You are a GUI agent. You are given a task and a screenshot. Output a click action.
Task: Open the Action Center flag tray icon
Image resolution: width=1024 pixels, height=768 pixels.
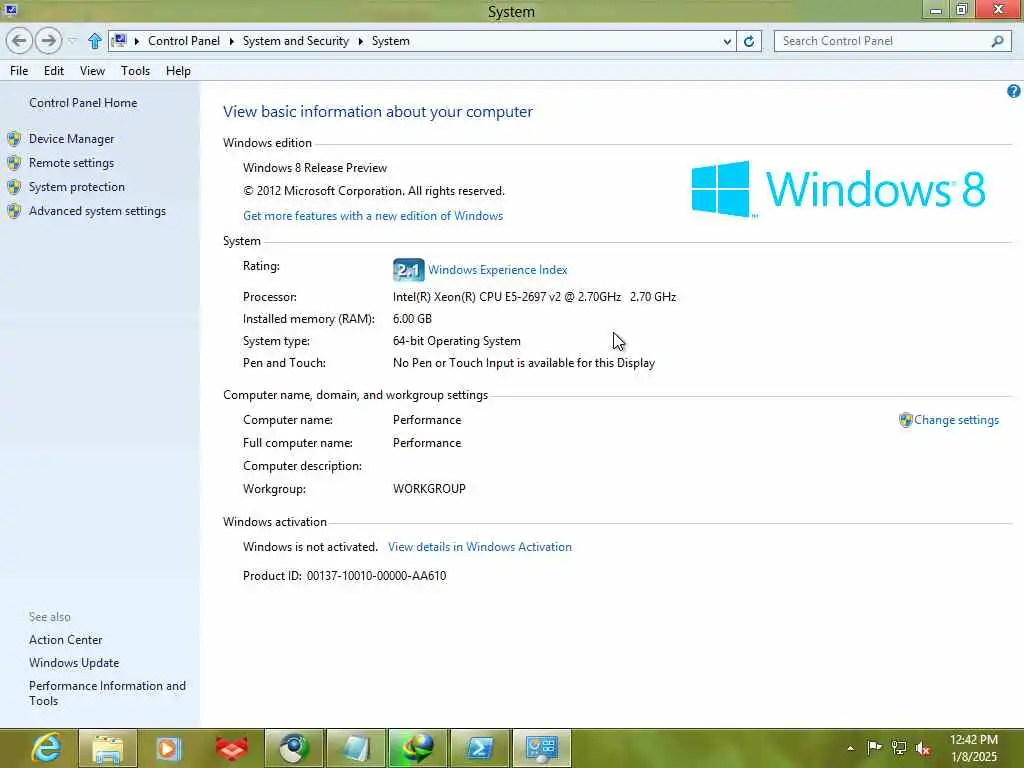874,748
